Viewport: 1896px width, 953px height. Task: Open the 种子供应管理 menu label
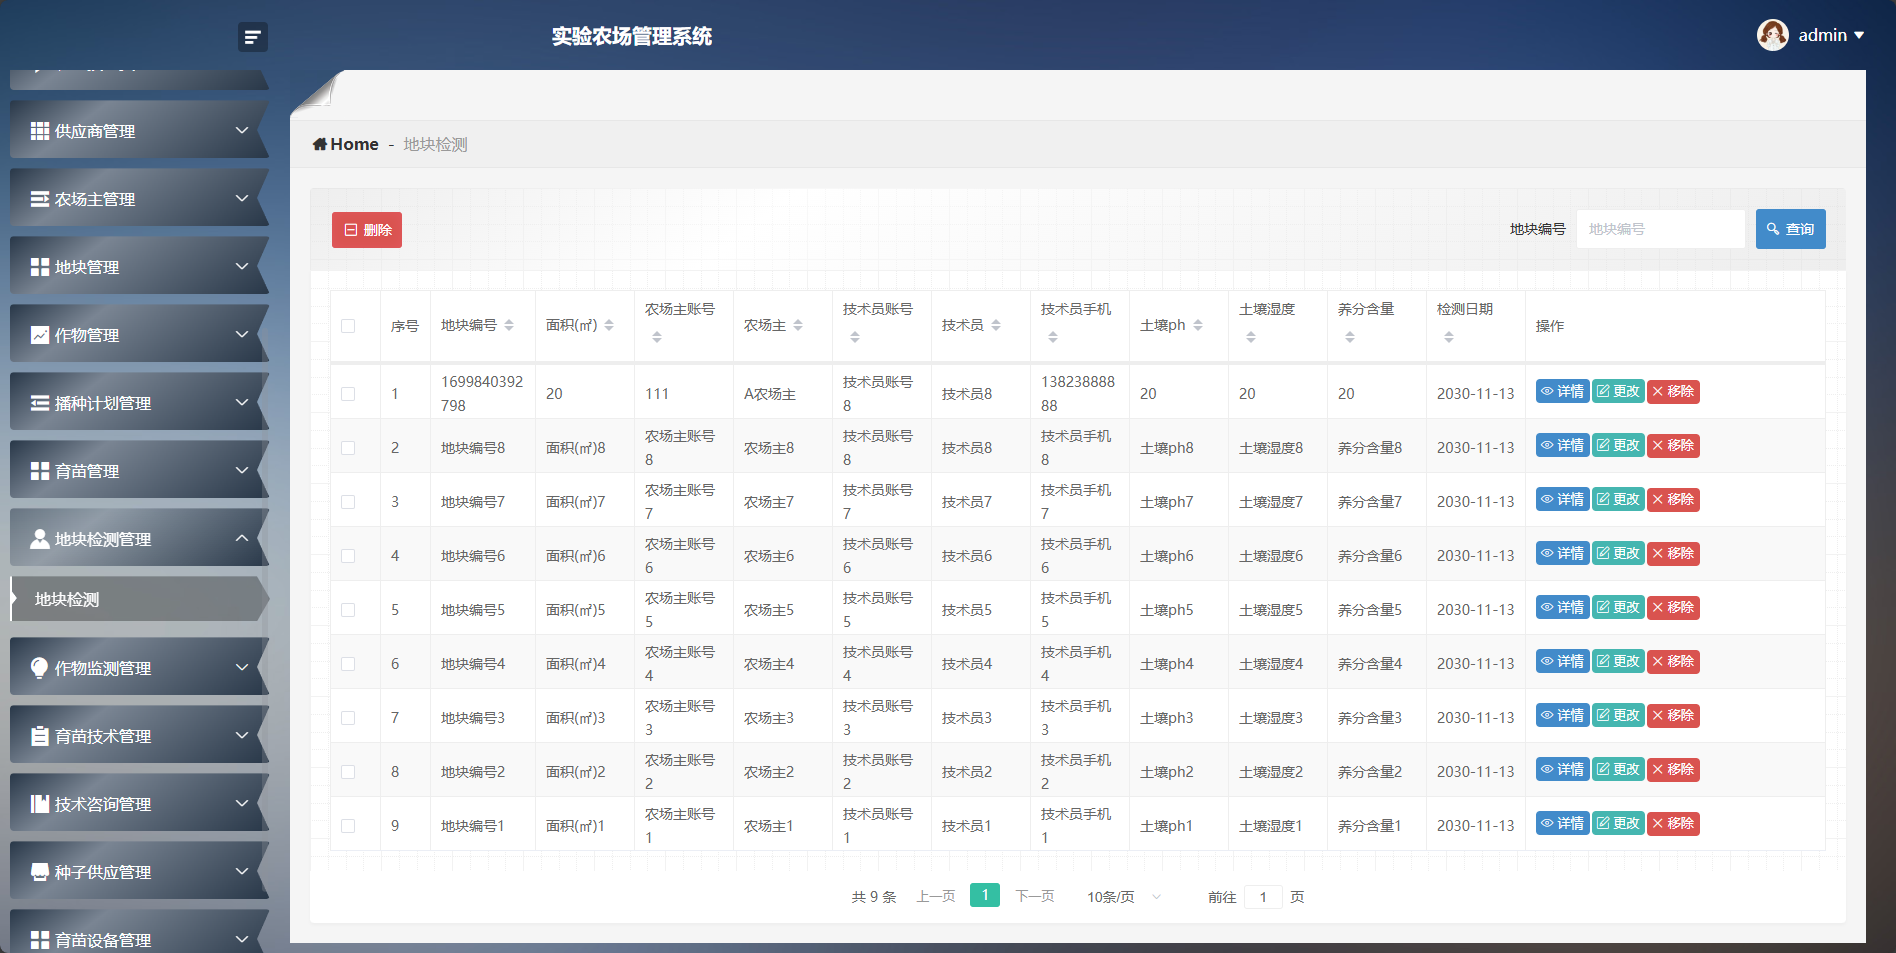(x=103, y=872)
